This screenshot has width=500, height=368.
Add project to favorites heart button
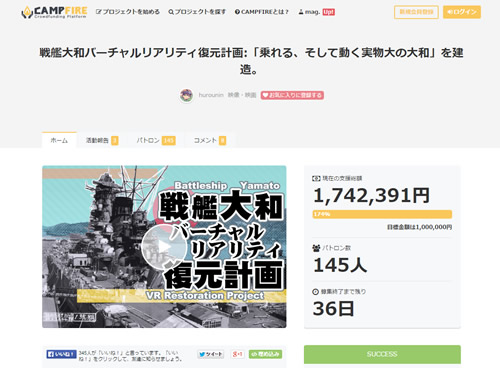click(x=292, y=95)
